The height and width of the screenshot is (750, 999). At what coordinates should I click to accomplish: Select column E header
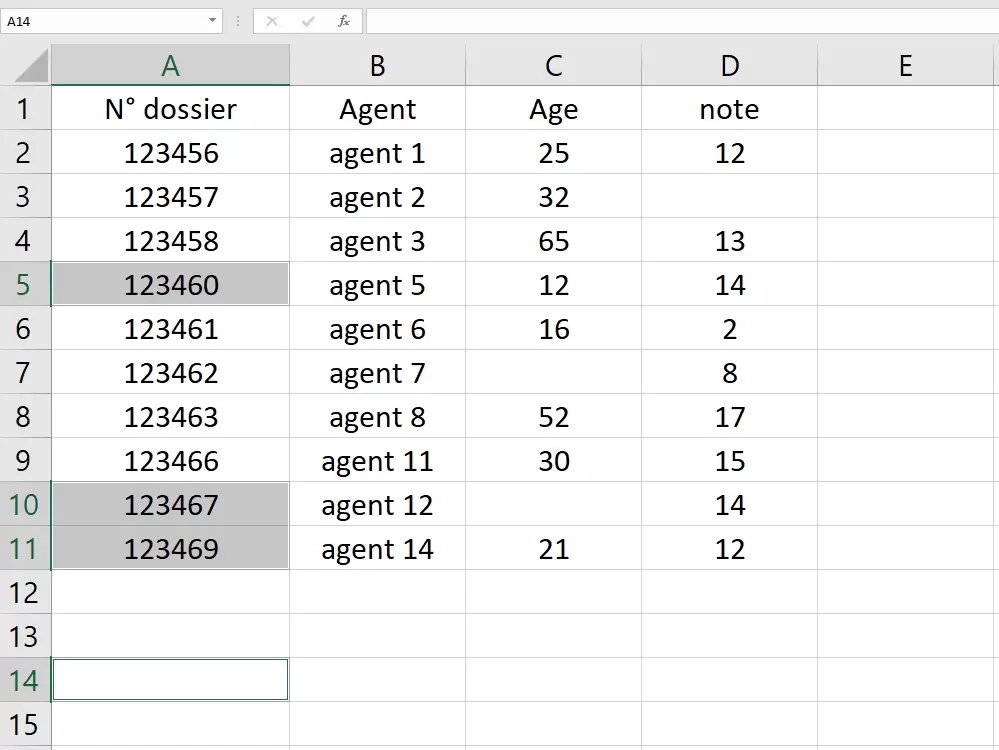(x=905, y=65)
